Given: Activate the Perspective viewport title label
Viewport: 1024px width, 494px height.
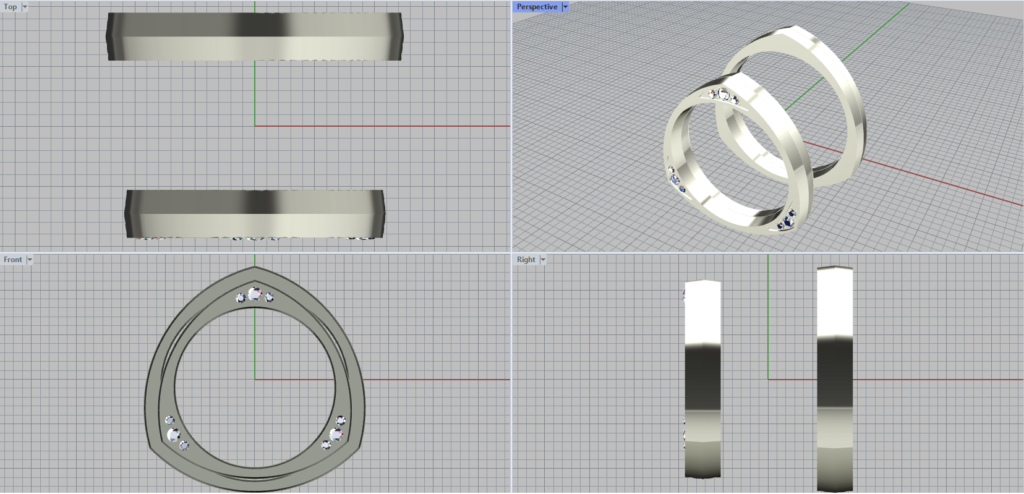Looking at the screenshot, I should click(536, 6).
